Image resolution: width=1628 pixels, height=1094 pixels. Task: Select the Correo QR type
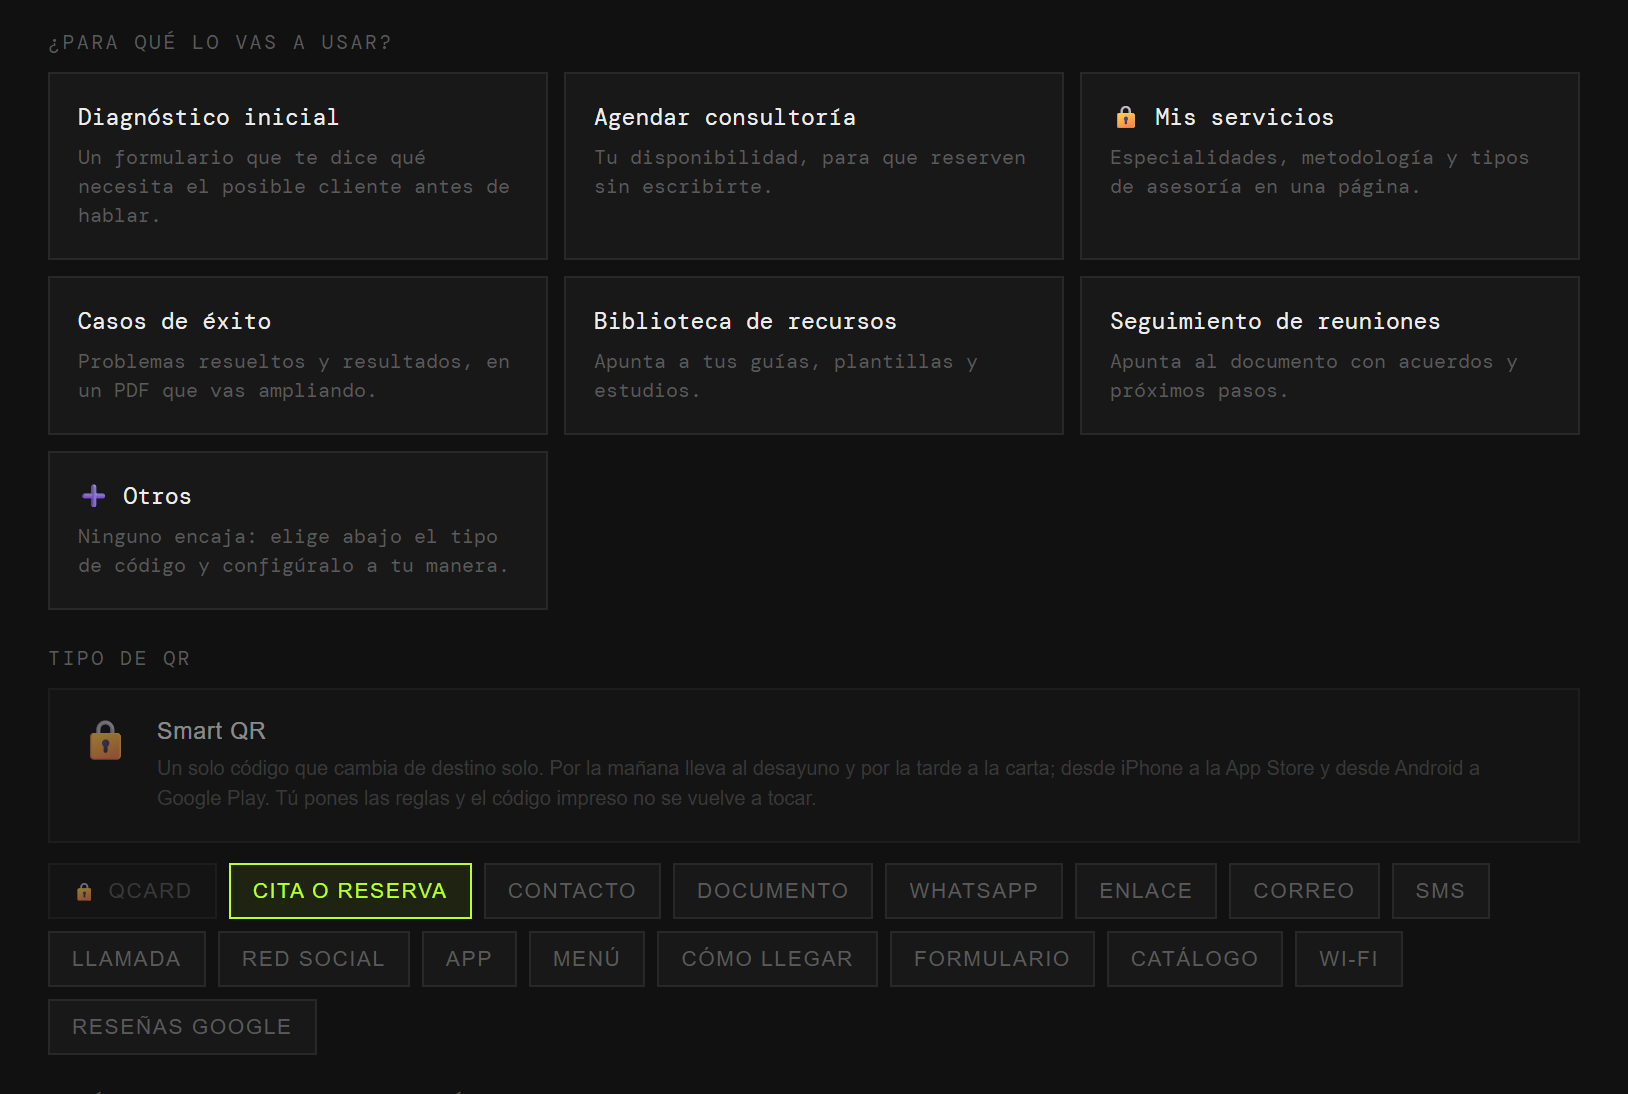pyautogui.click(x=1304, y=891)
